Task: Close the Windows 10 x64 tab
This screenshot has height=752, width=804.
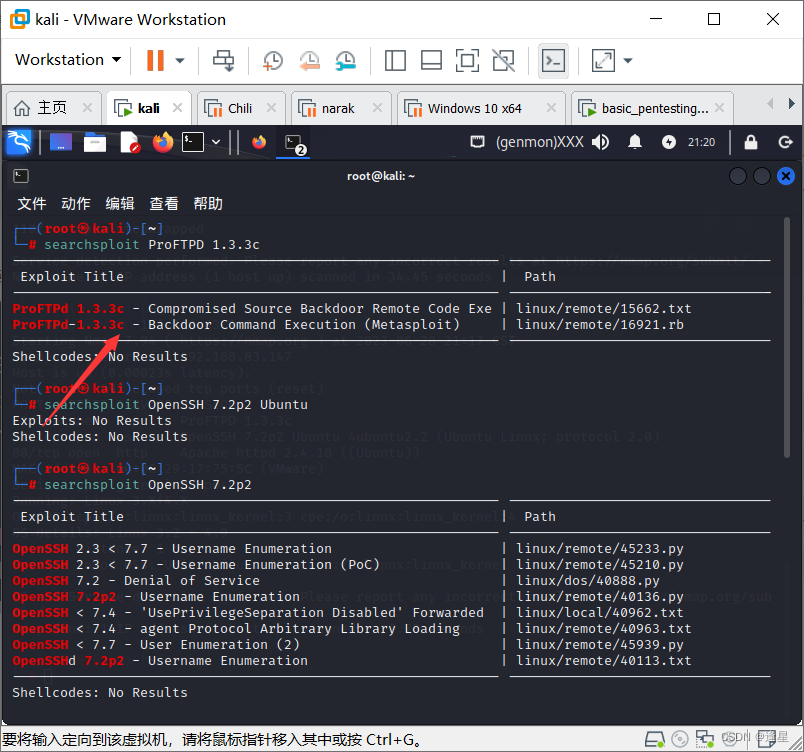Action: click(551, 108)
